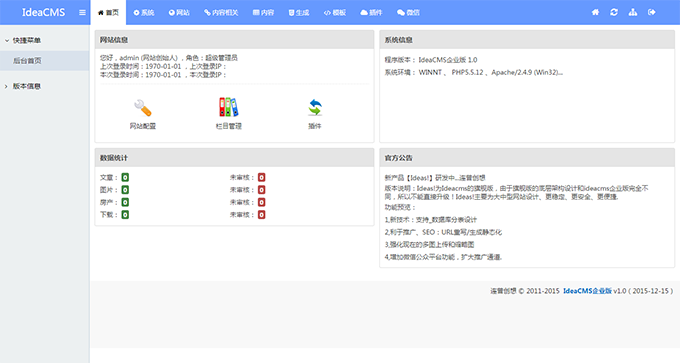Click 未审核 red badge in 文章 row
Screen dimensions: 680x363
pos(262,177)
